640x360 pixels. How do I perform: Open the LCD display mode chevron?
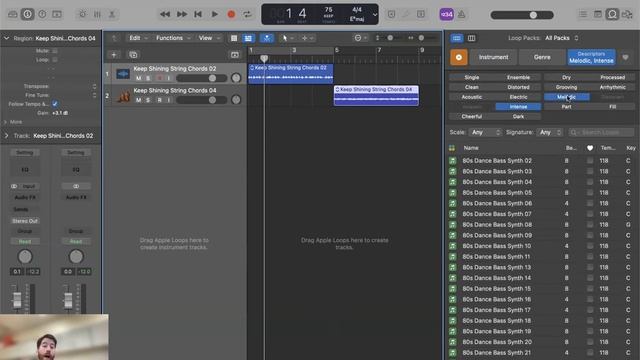pyautogui.click(x=375, y=15)
